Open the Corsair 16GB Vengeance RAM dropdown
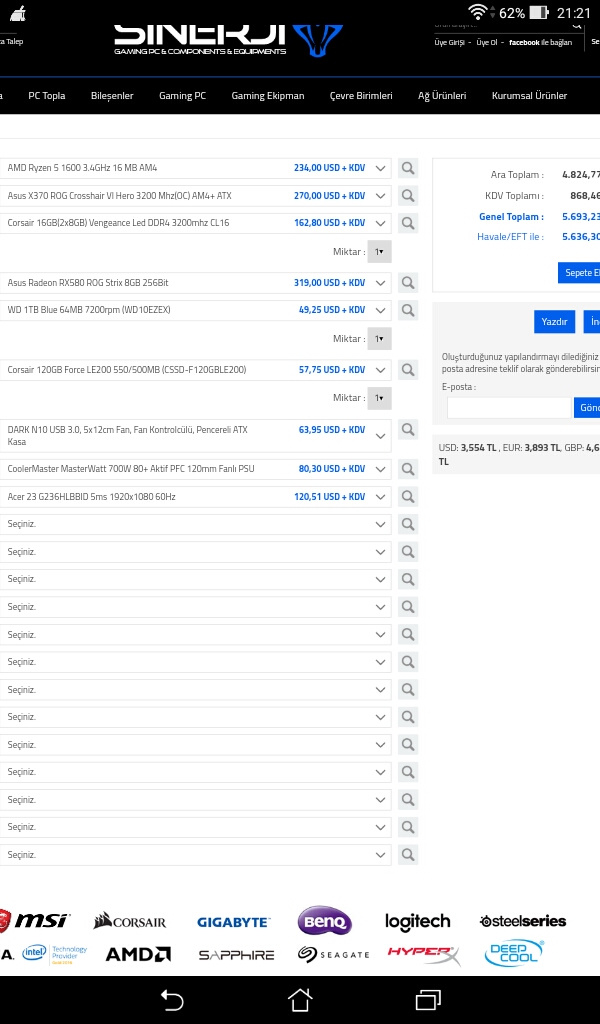 point(380,223)
